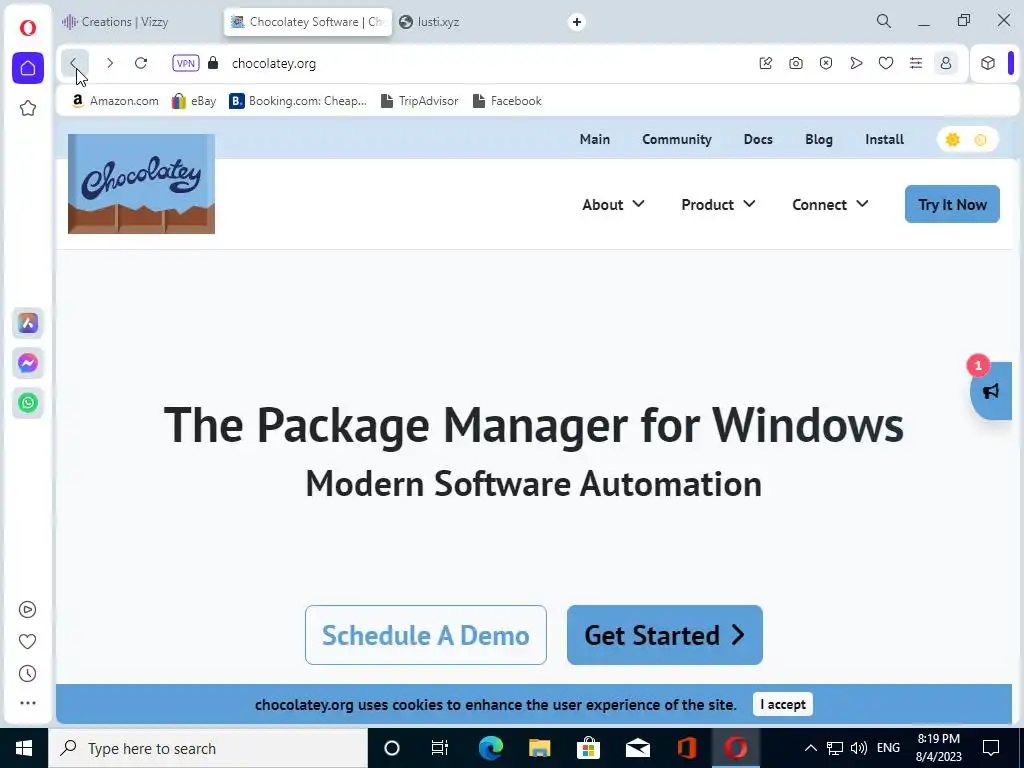Toggle the light/dark theme switch
This screenshot has height=768, width=1024.
pyautogui.click(x=967, y=140)
